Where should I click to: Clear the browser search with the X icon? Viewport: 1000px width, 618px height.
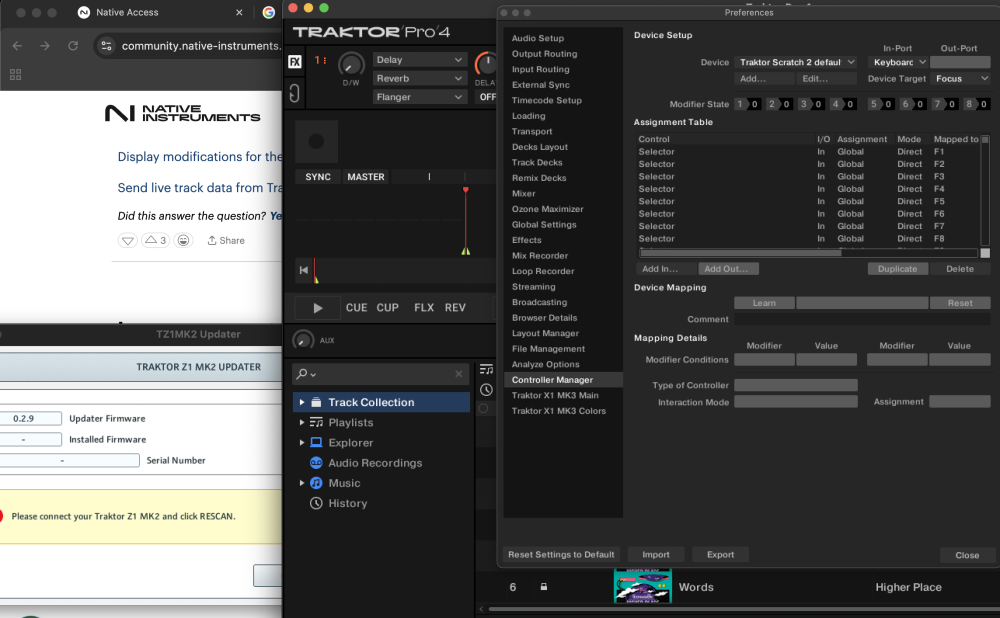click(459, 374)
